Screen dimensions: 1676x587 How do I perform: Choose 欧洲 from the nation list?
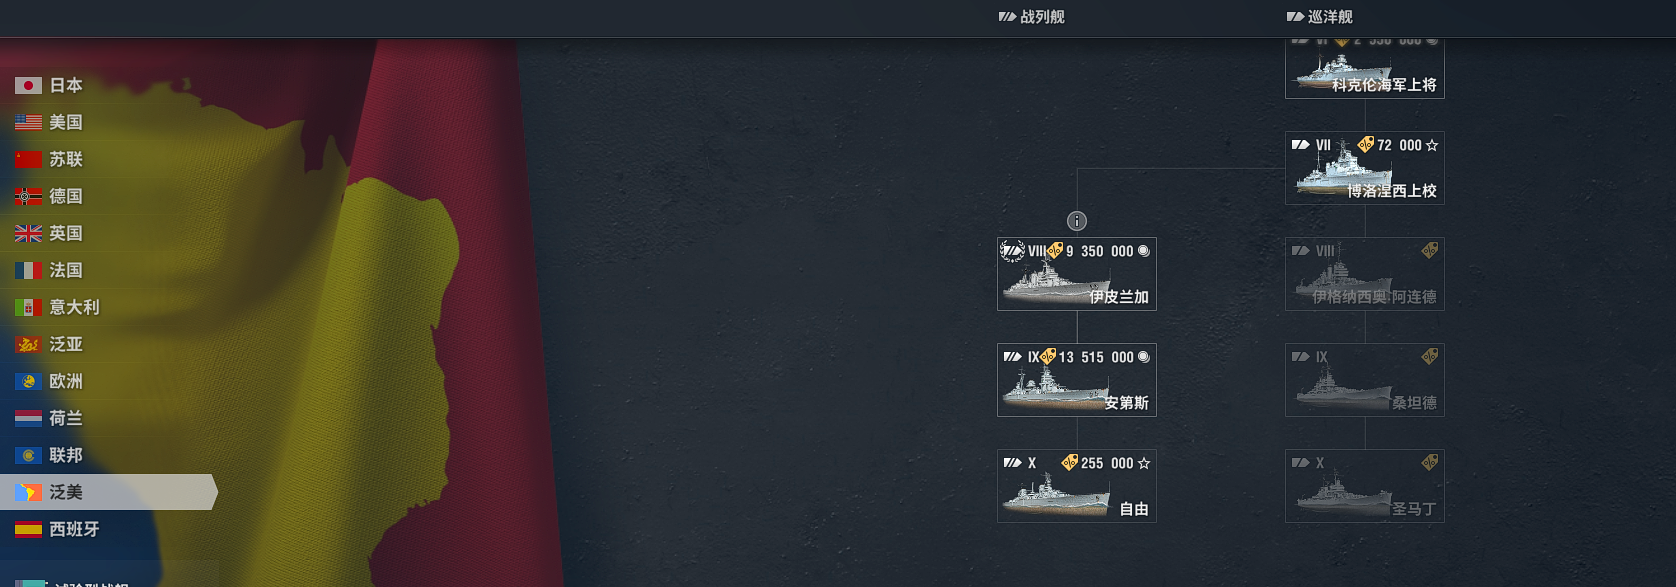(108, 381)
